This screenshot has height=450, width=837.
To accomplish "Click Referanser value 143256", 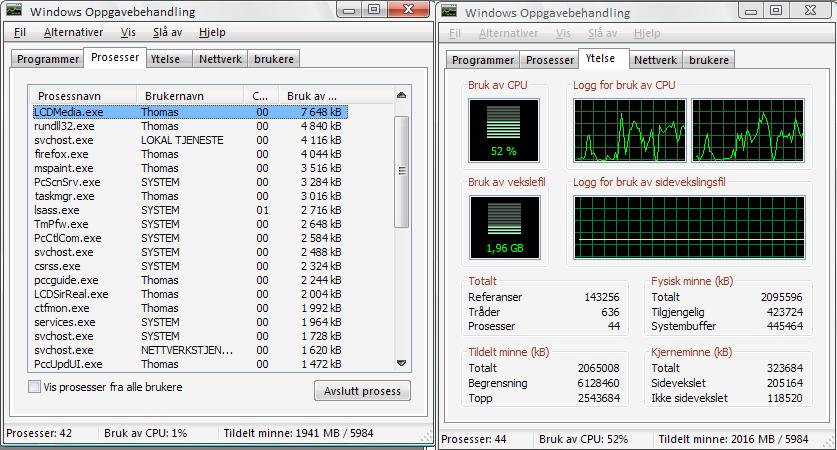I will pos(602,297).
